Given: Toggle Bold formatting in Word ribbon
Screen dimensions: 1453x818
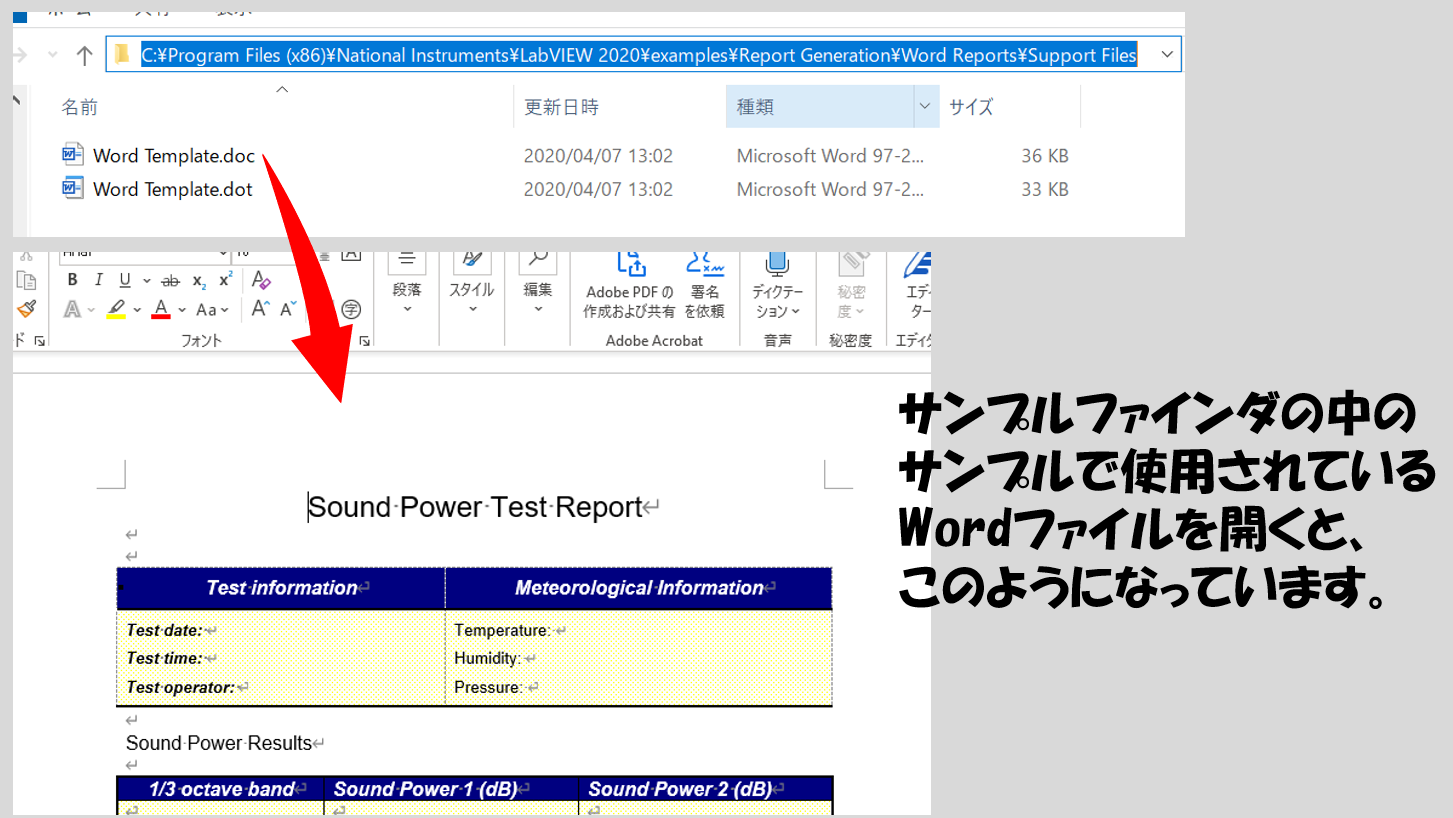Looking at the screenshot, I should [x=72, y=281].
